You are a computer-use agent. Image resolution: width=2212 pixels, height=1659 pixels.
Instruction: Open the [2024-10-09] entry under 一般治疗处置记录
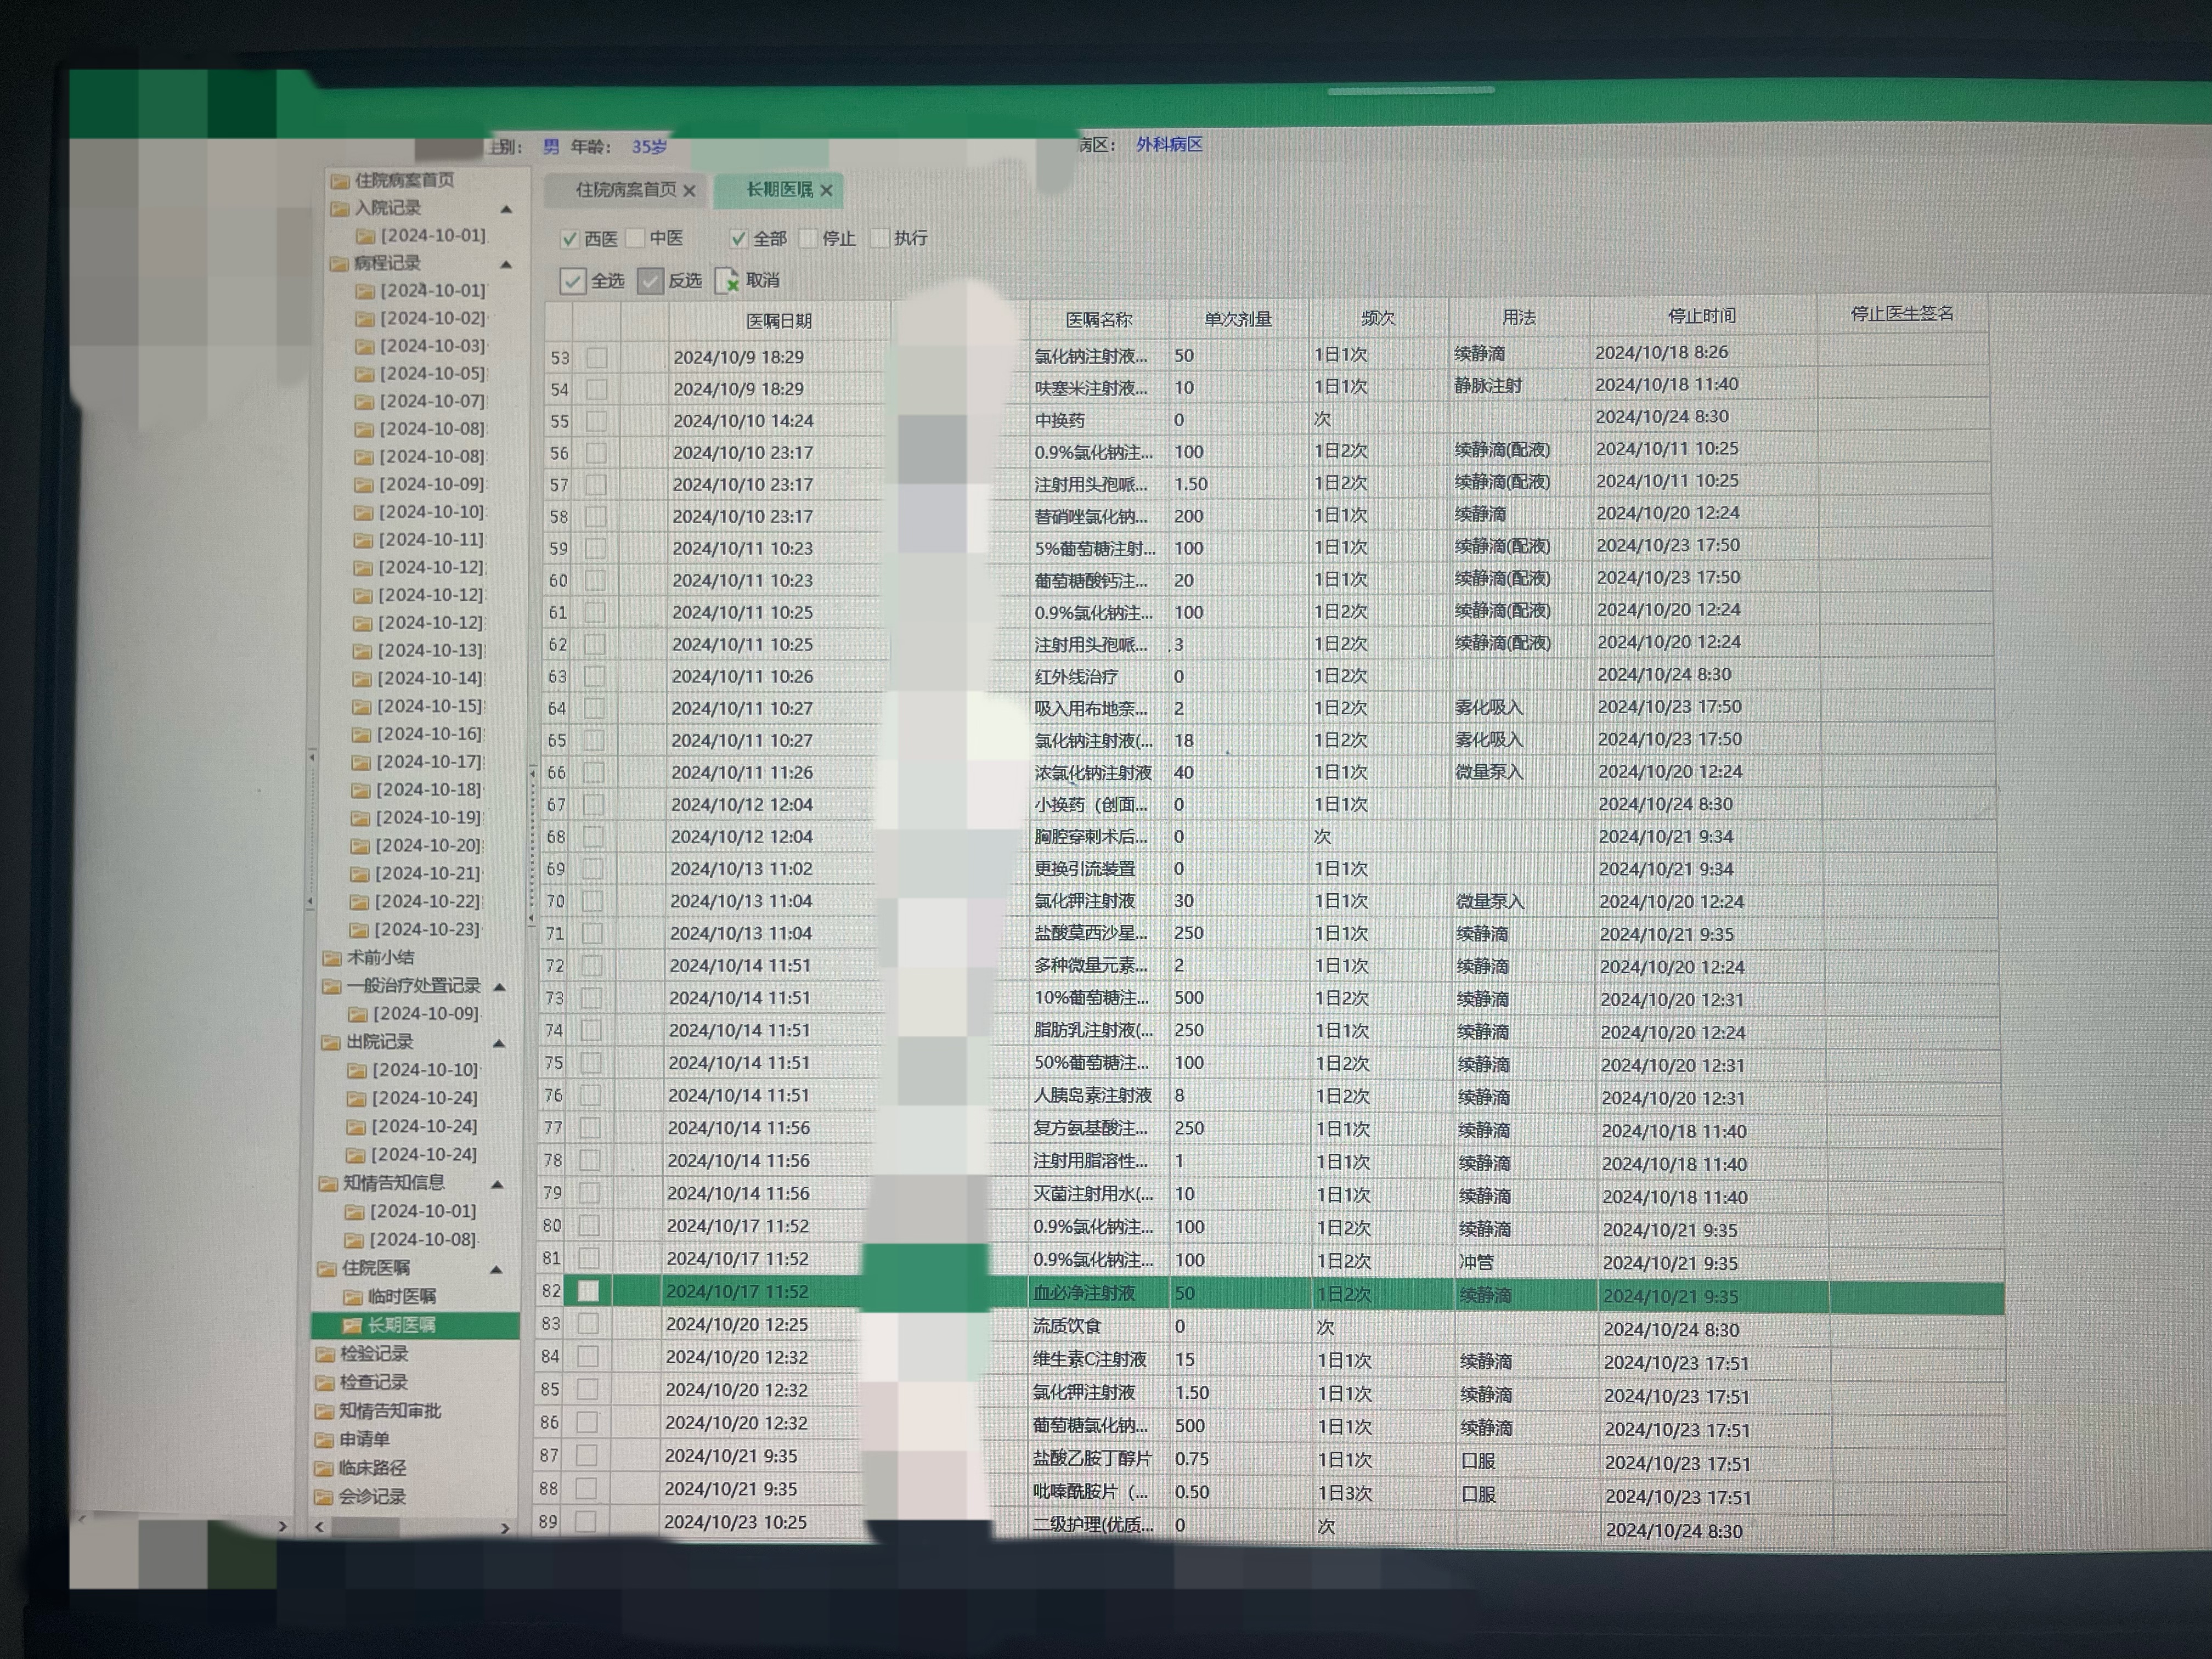click(414, 1013)
